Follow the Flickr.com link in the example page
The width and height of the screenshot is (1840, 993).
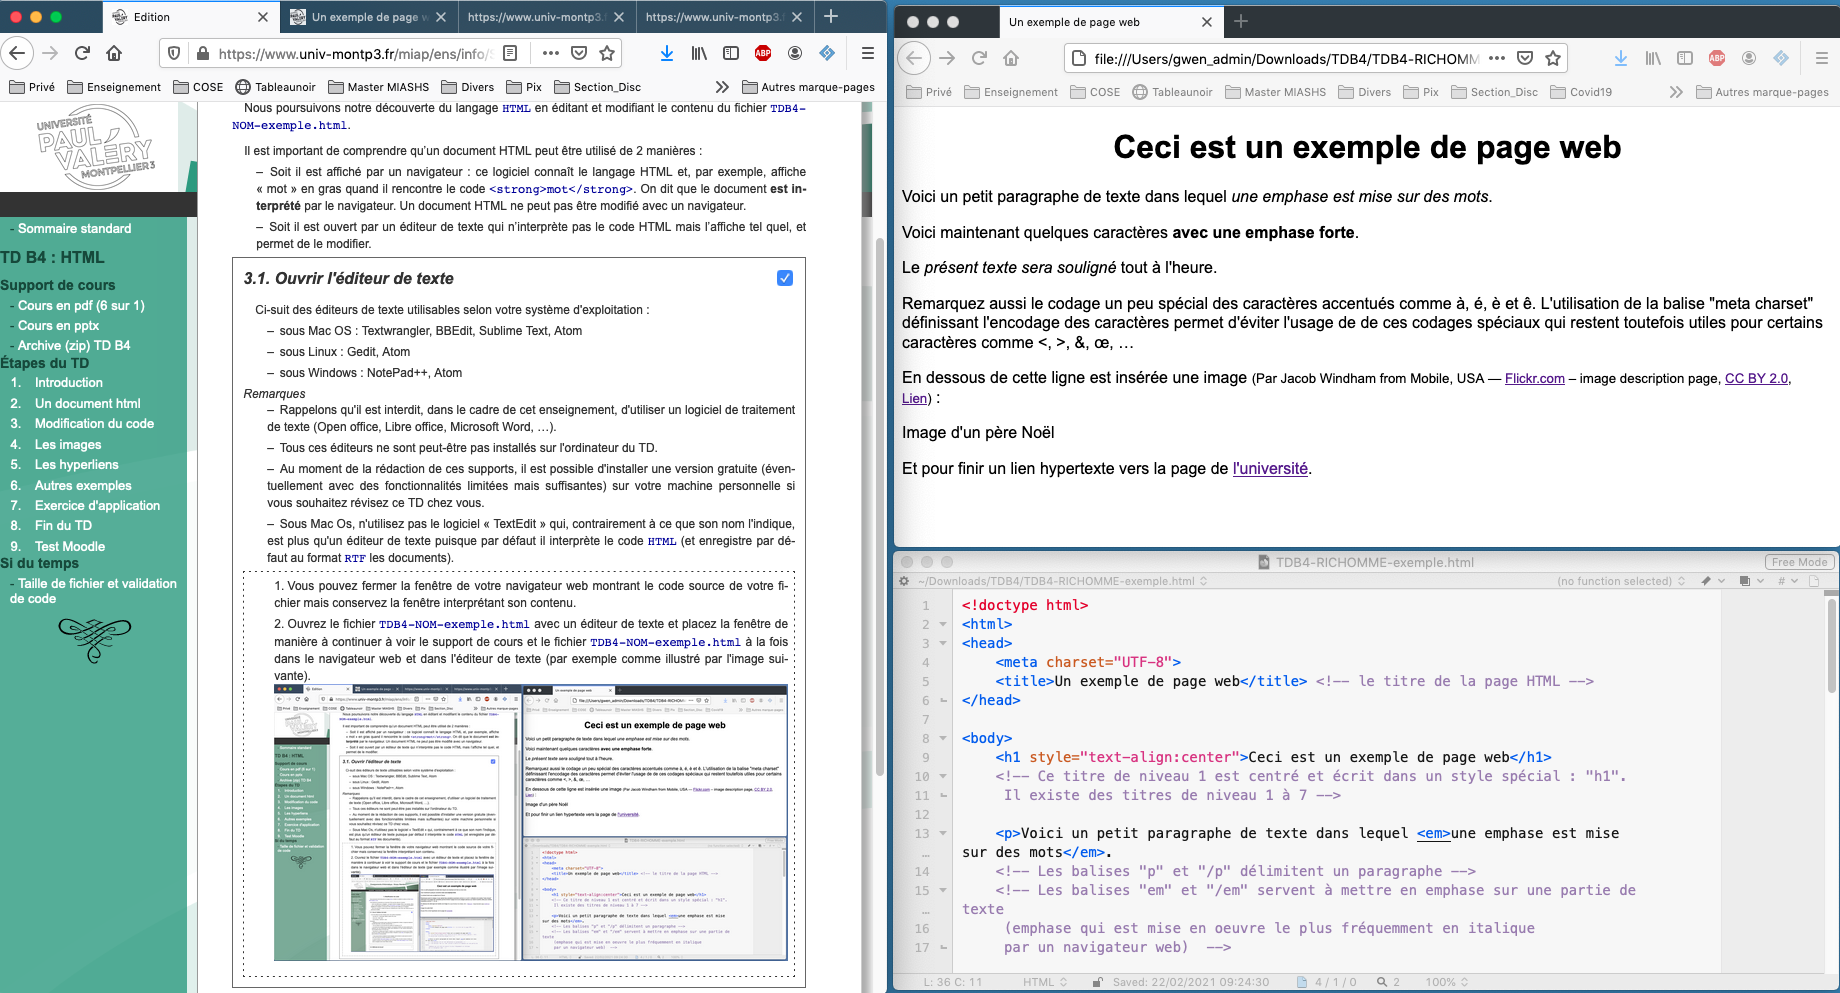coord(1534,379)
